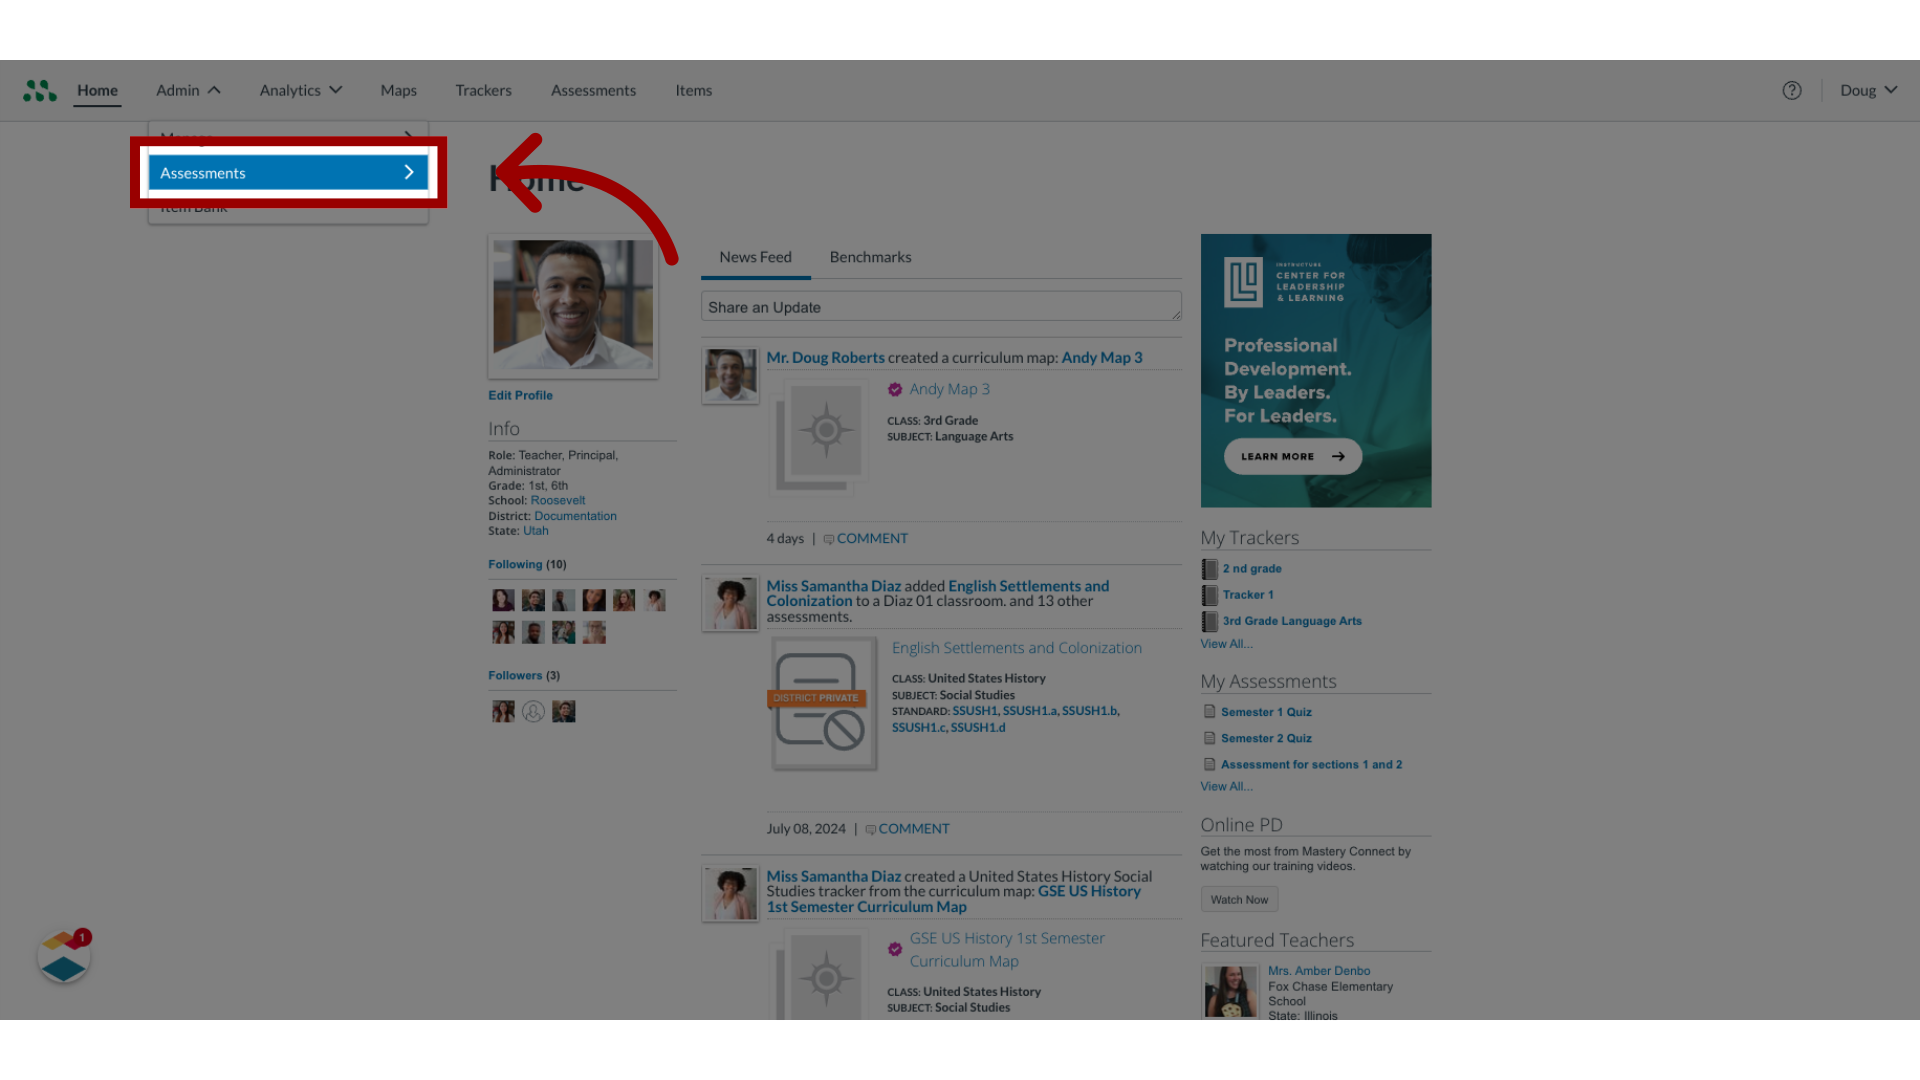Click Watch Now Online PD button
1920x1080 pixels.
1237,899
